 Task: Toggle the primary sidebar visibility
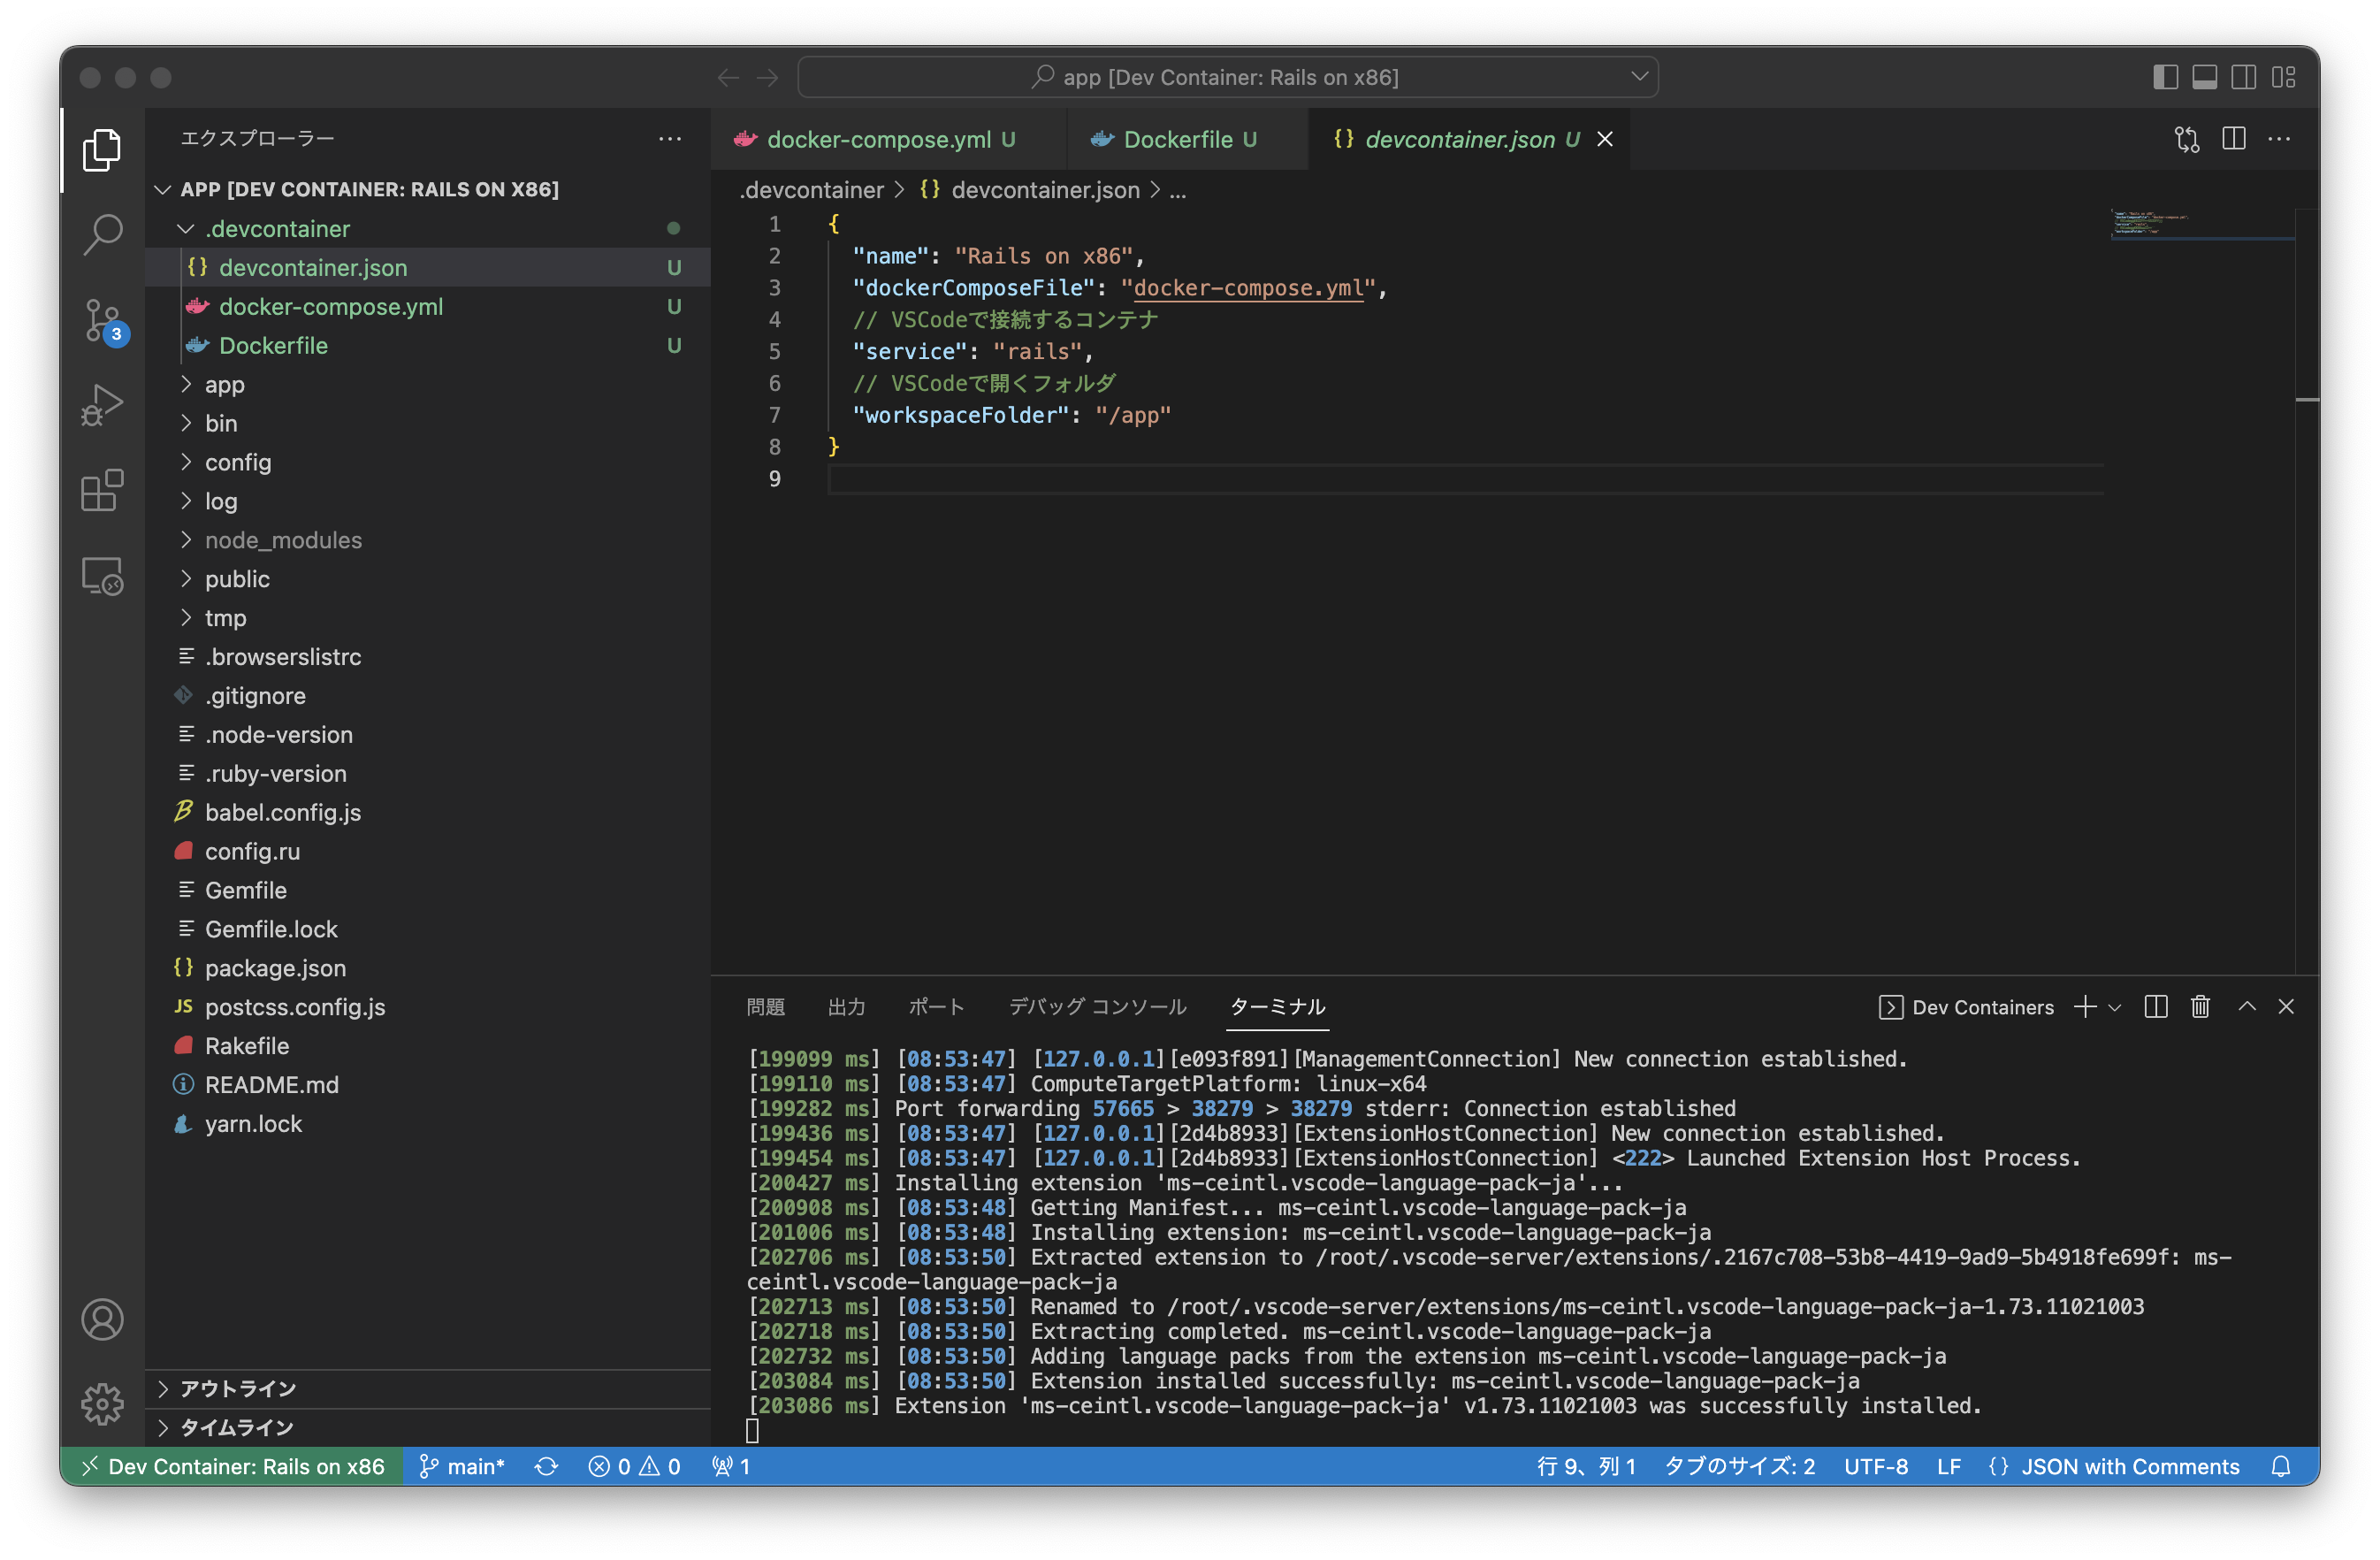pos(2165,77)
